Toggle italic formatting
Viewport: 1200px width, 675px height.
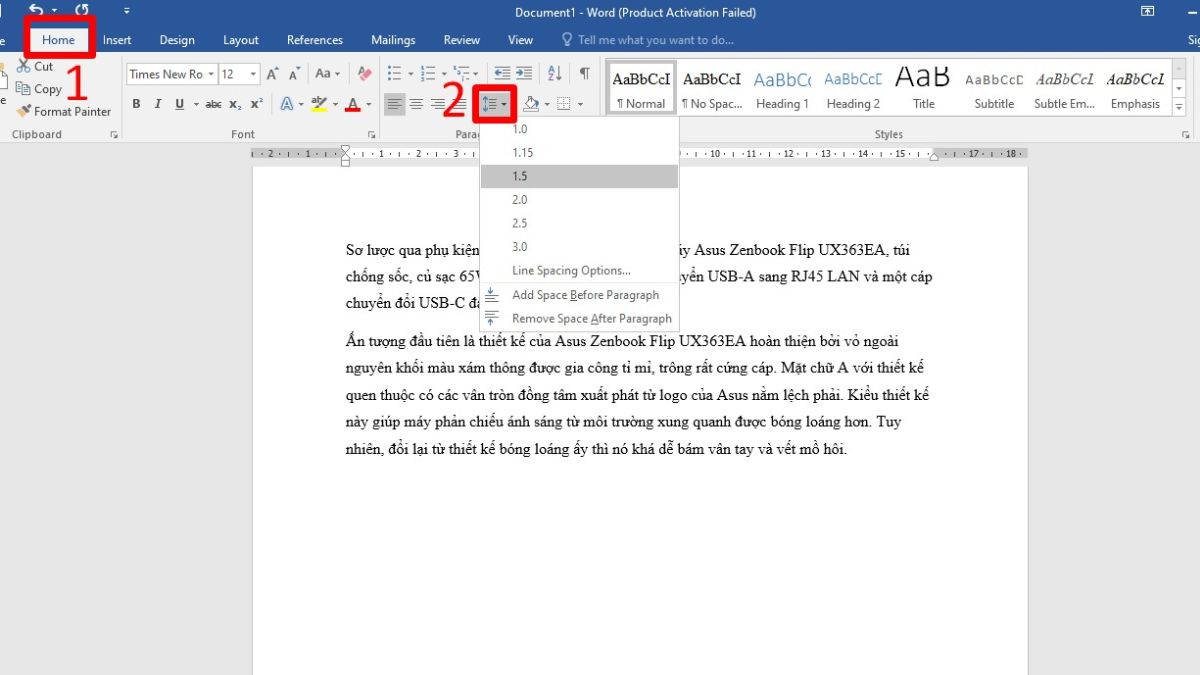point(158,104)
